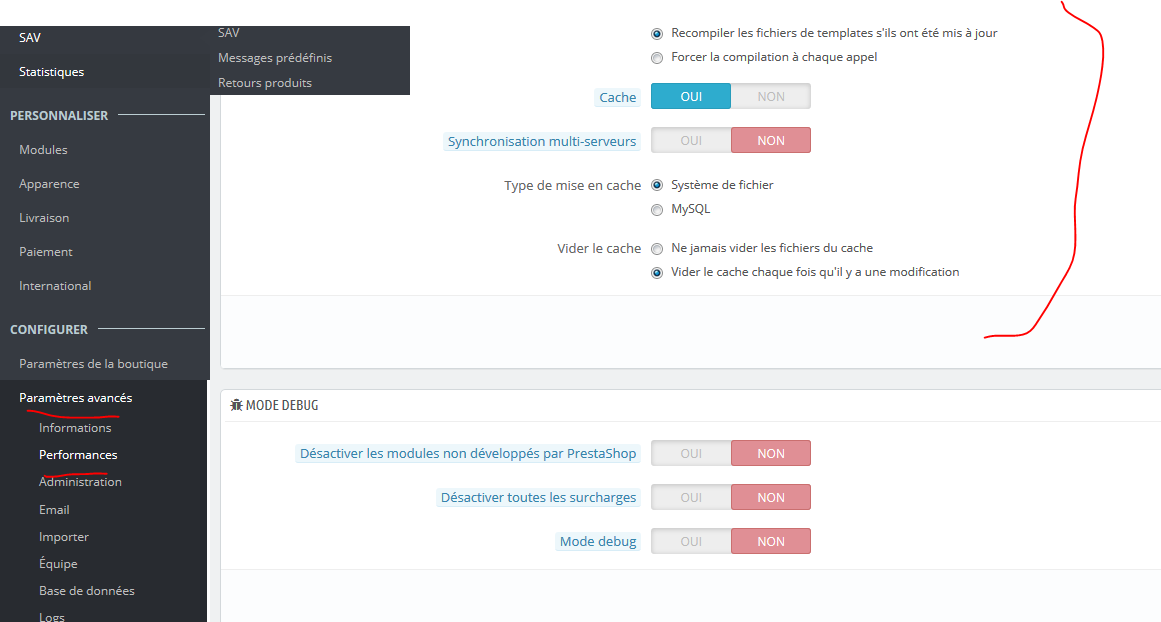The width and height of the screenshot is (1161, 622).
Task: Click the Cache help label
Action: [618, 97]
